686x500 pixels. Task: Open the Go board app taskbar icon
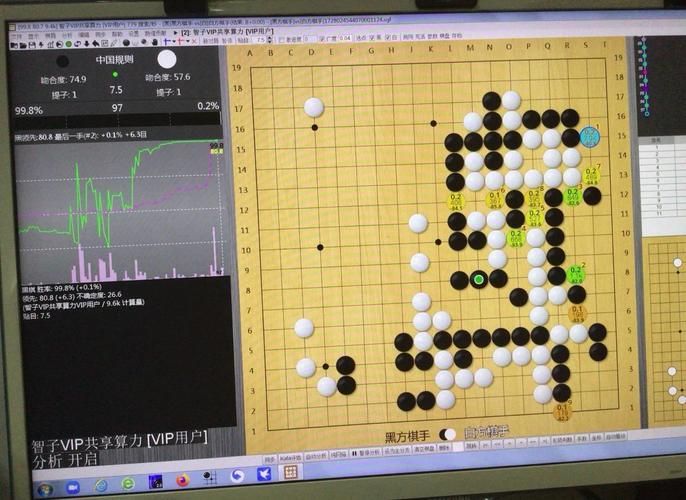coord(210,478)
